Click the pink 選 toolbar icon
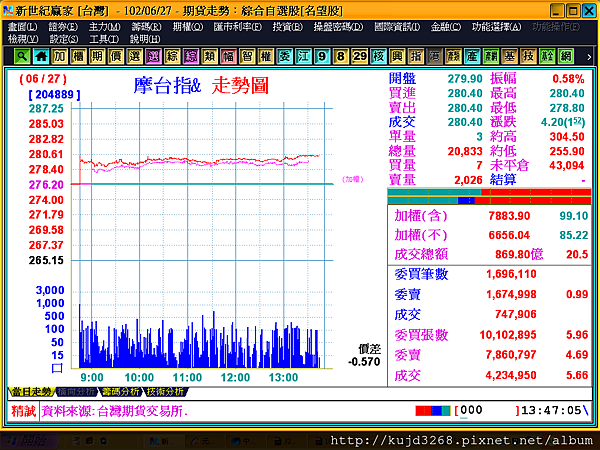 coord(153,56)
